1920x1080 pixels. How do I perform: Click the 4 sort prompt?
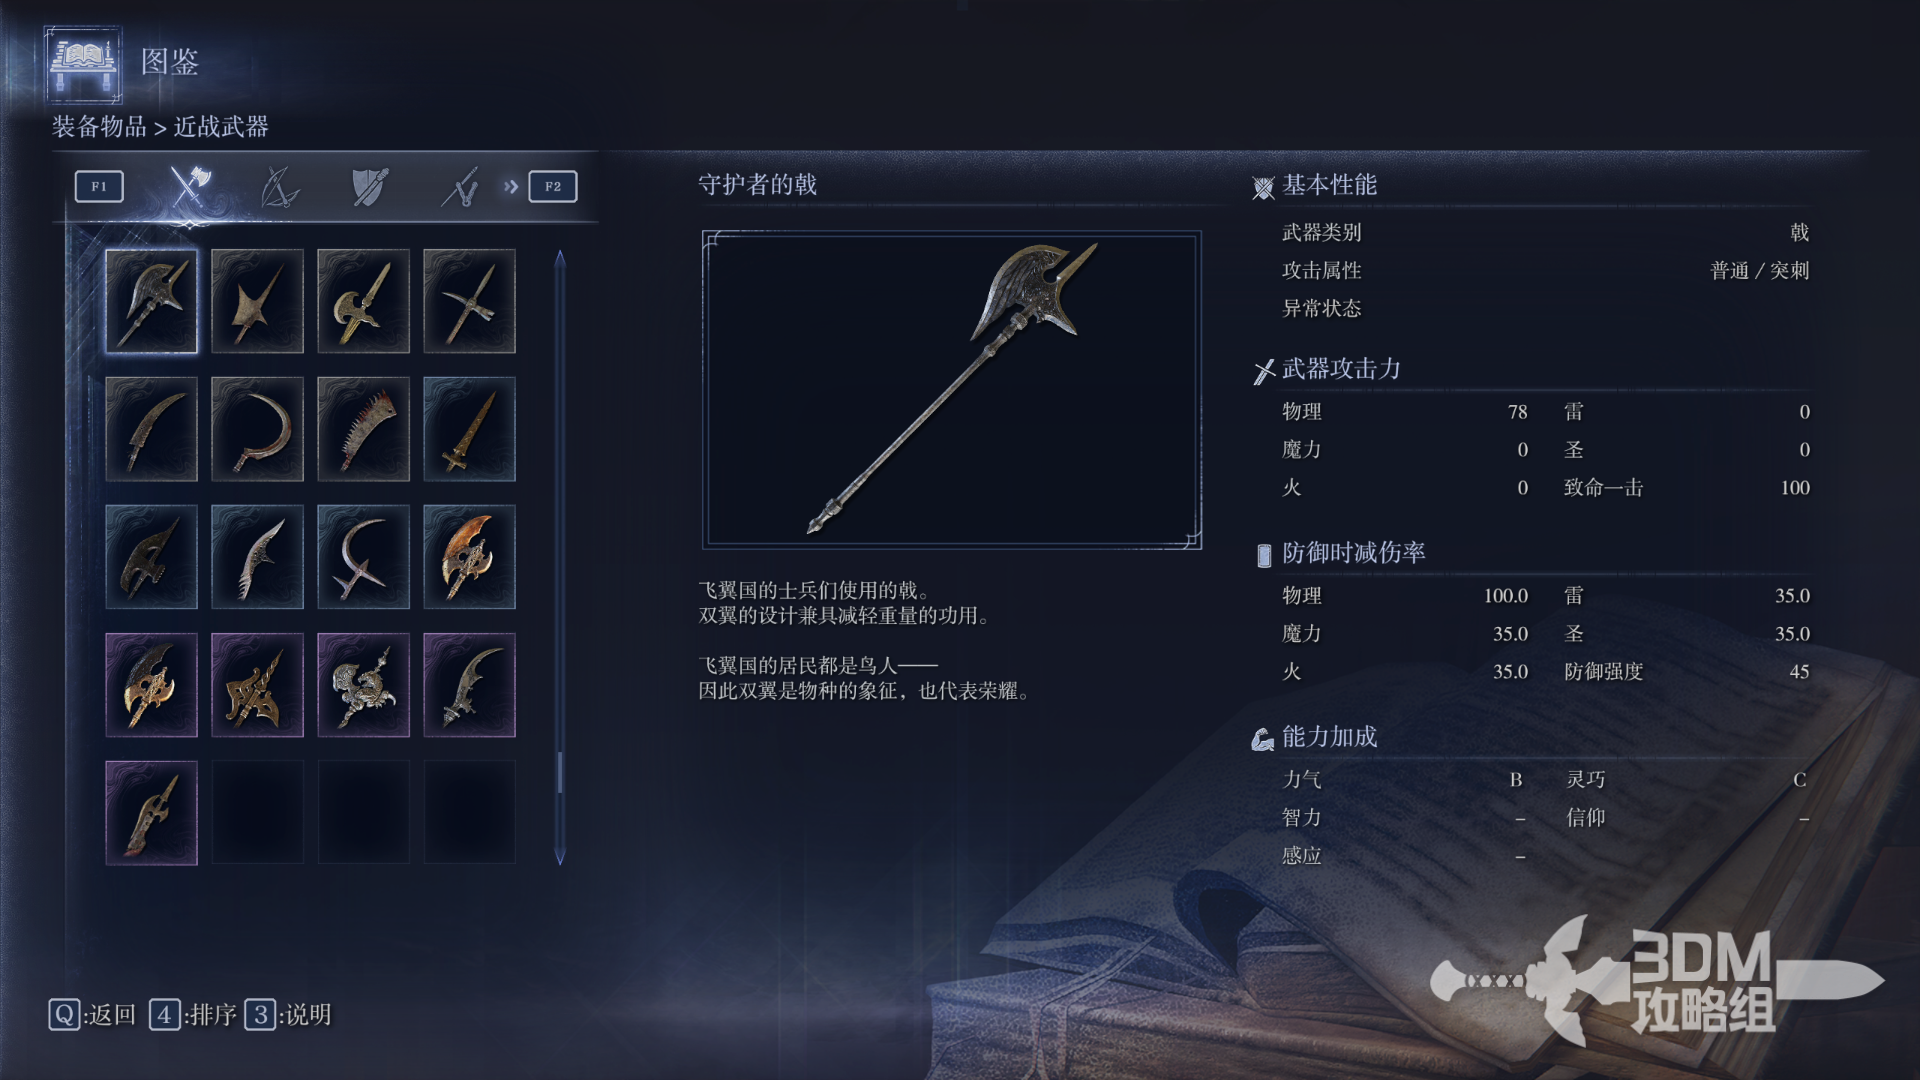[x=193, y=1015]
